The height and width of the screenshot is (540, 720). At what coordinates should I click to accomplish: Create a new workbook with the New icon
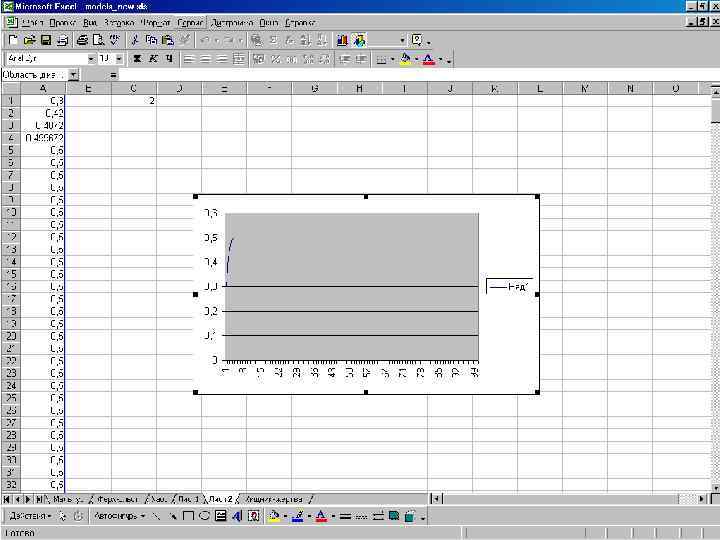12,40
